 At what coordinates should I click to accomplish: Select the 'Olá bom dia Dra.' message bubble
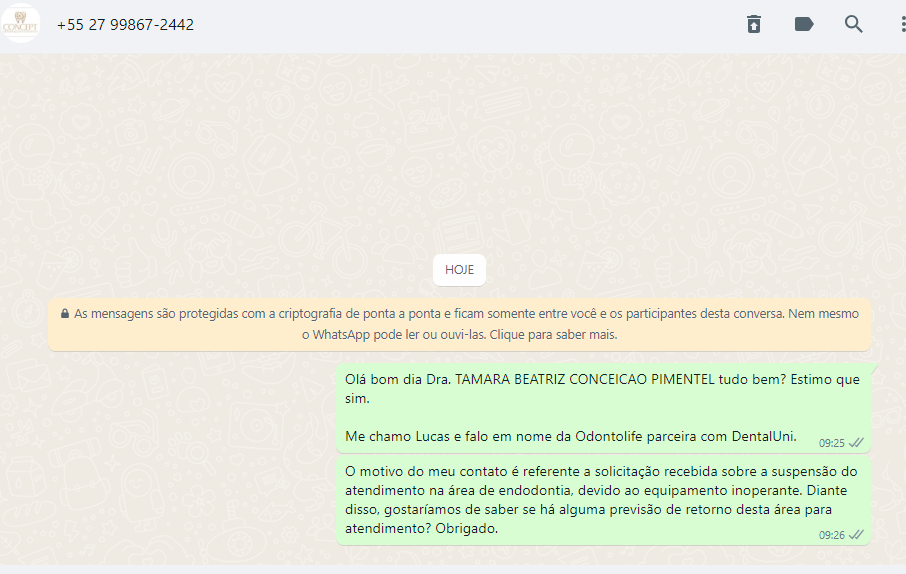[603, 408]
